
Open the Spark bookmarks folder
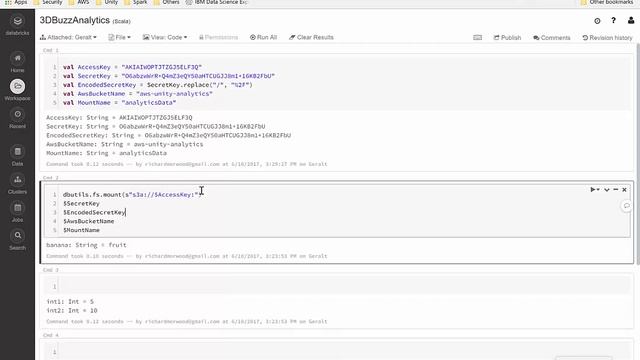point(136,2)
